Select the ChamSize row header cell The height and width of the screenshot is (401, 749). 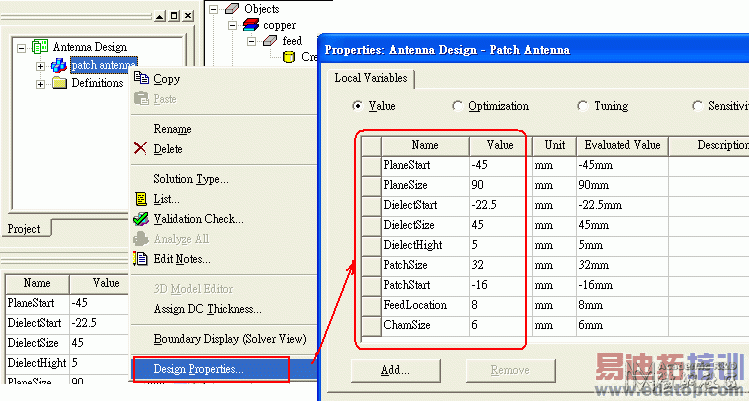tap(371, 325)
